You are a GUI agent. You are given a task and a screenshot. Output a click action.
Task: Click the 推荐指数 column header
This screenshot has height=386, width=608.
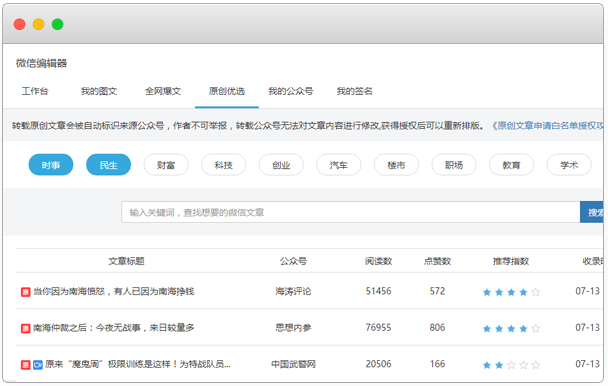tap(511, 261)
